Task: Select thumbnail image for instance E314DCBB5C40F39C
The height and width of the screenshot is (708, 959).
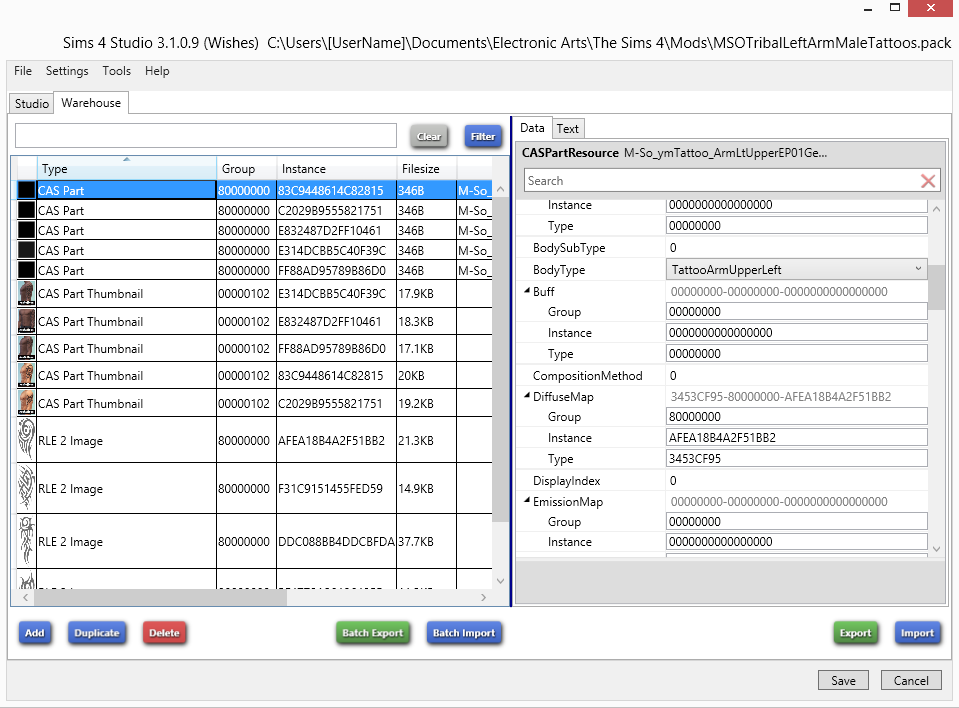Action: click(26, 294)
